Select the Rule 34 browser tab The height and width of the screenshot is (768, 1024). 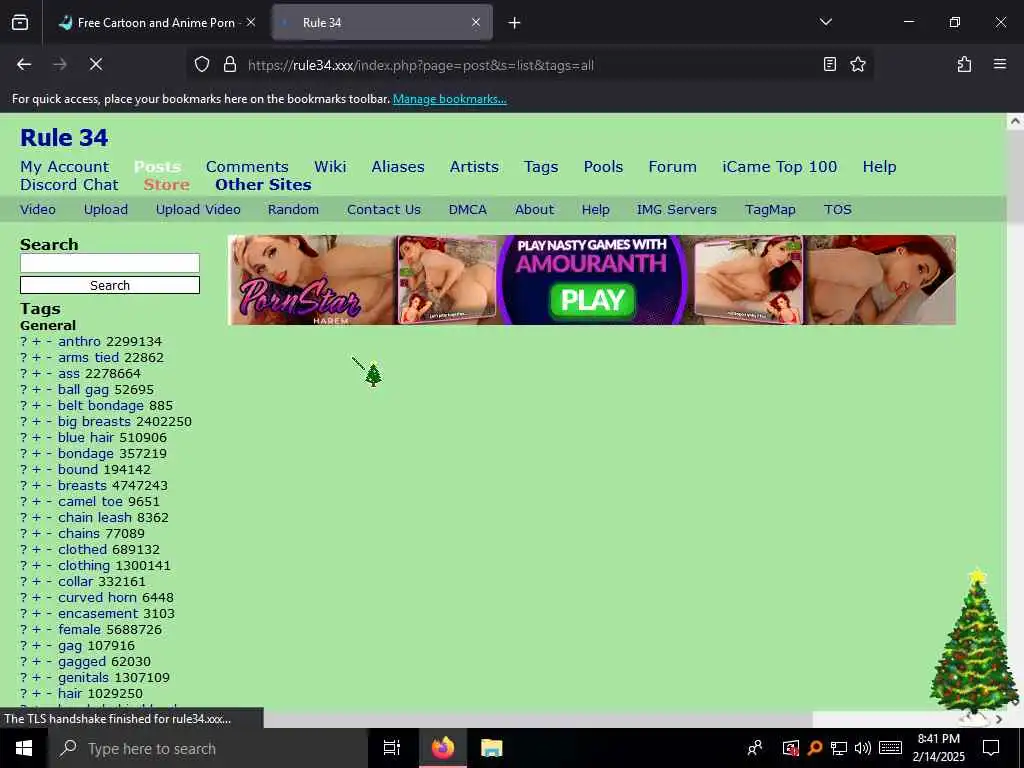click(382, 22)
